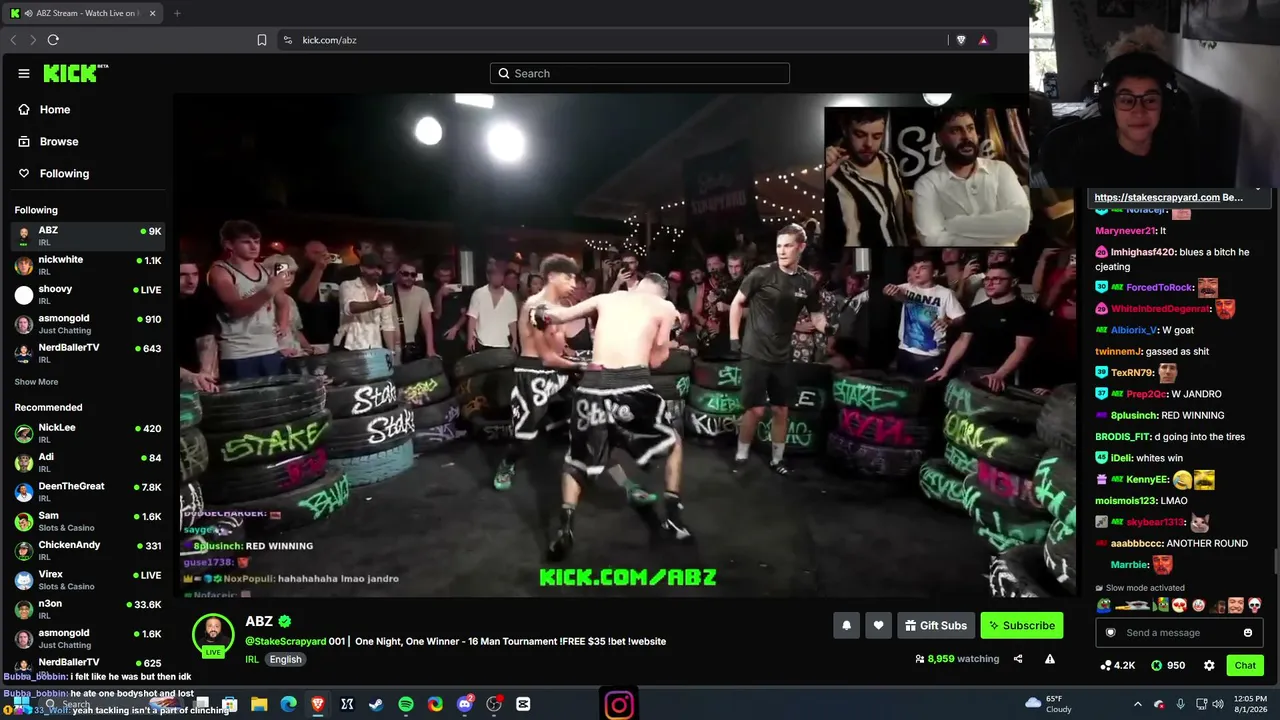
Task: Expand followed channels with Show More
Action: click(x=36, y=382)
